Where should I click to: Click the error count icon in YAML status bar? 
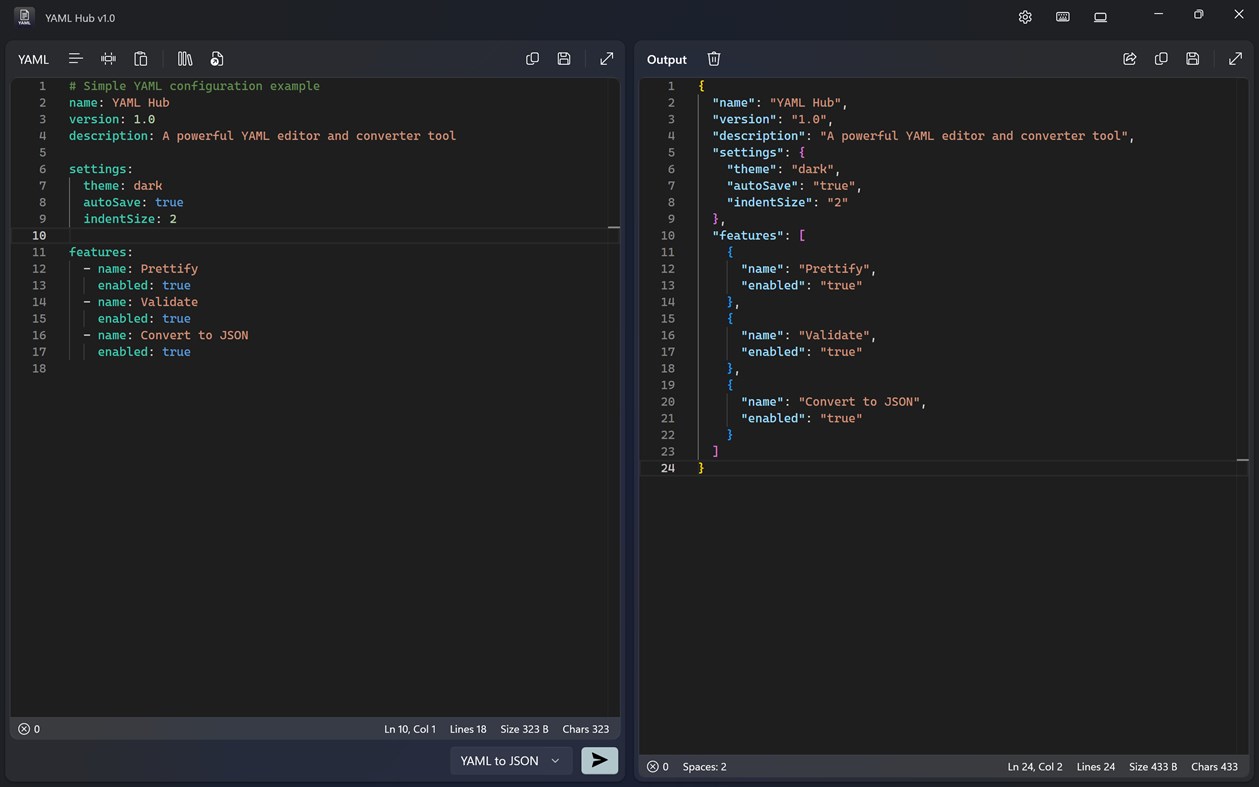[24, 729]
